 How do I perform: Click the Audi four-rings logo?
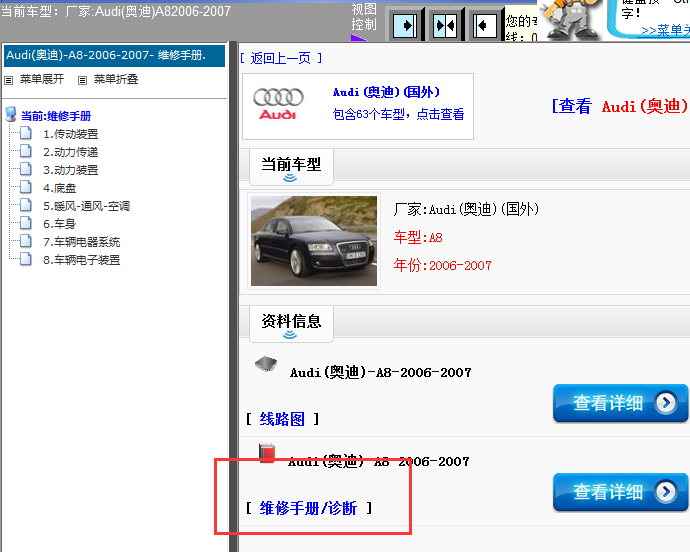[x=278, y=104]
